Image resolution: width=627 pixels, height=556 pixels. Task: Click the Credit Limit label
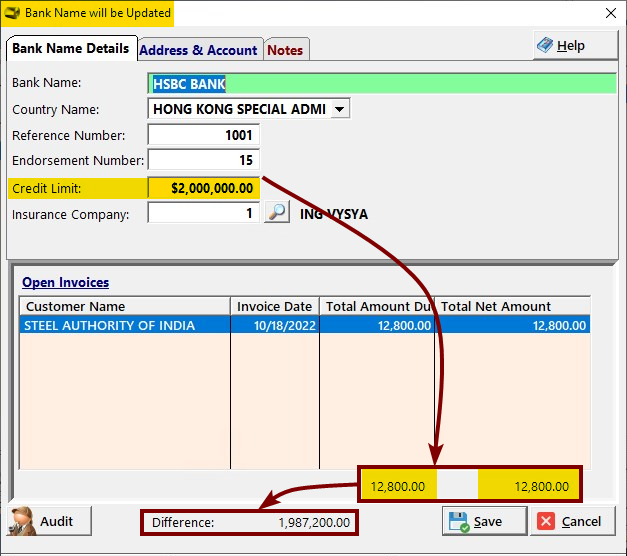coord(47,188)
